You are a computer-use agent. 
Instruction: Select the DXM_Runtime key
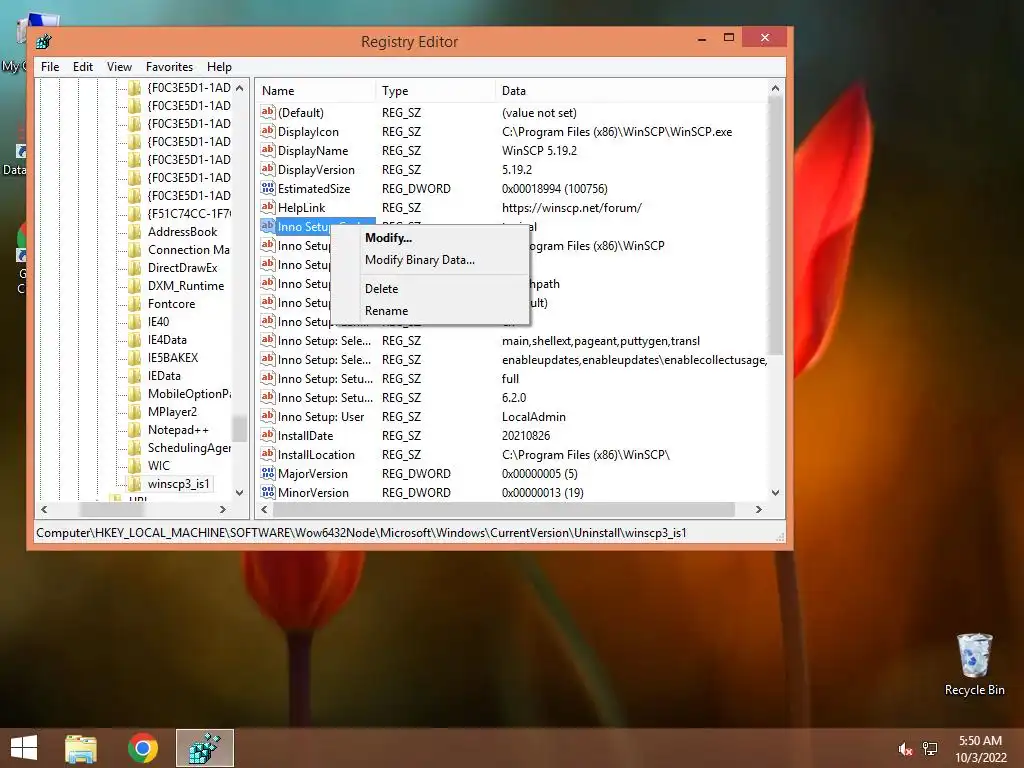[x=185, y=286]
